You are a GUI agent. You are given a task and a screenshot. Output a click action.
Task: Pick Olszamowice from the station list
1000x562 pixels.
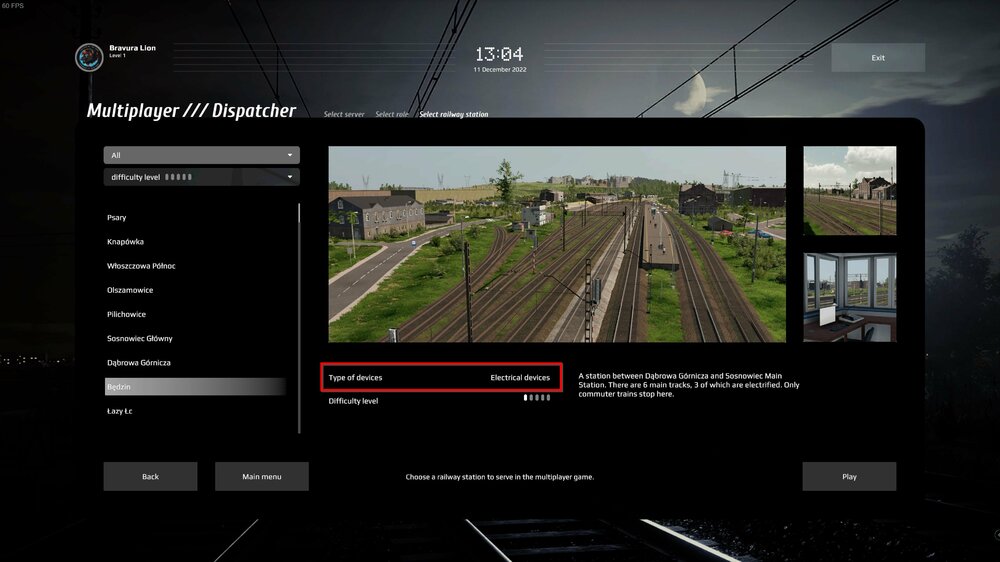coord(130,290)
